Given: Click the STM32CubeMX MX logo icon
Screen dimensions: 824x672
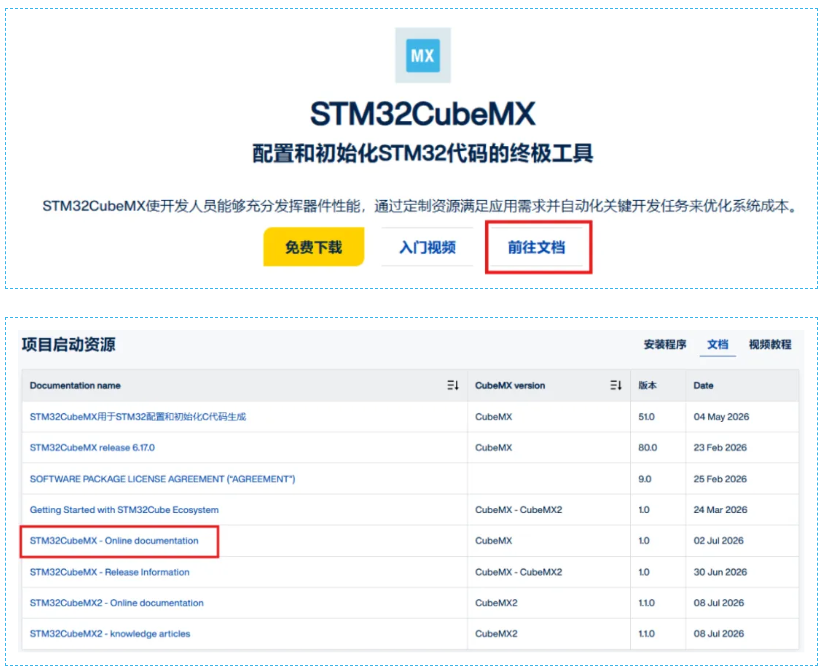Looking at the screenshot, I should click(423, 55).
